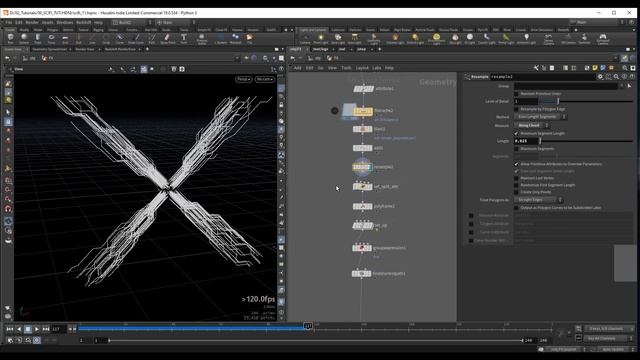Enable Randomize First Segment Length checkbox

(x=516, y=185)
